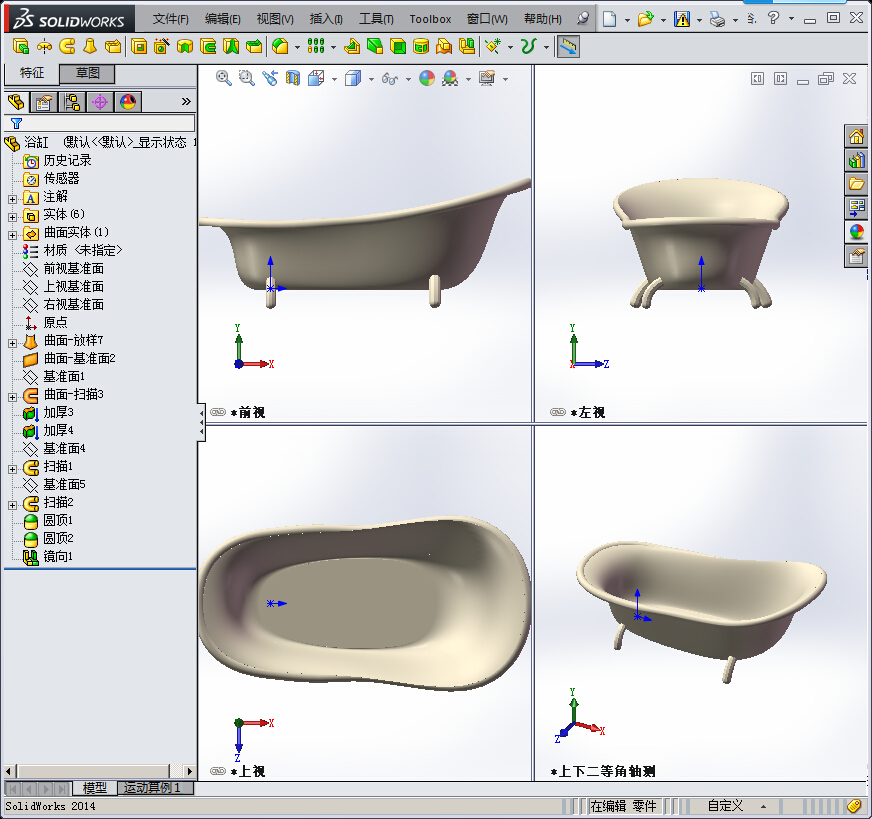Toggle the view link icon beside *前视

218,412
